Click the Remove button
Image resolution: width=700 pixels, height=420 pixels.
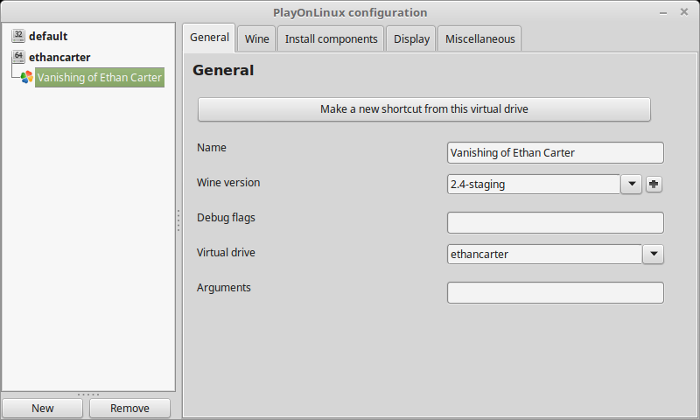pyautogui.click(x=130, y=408)
